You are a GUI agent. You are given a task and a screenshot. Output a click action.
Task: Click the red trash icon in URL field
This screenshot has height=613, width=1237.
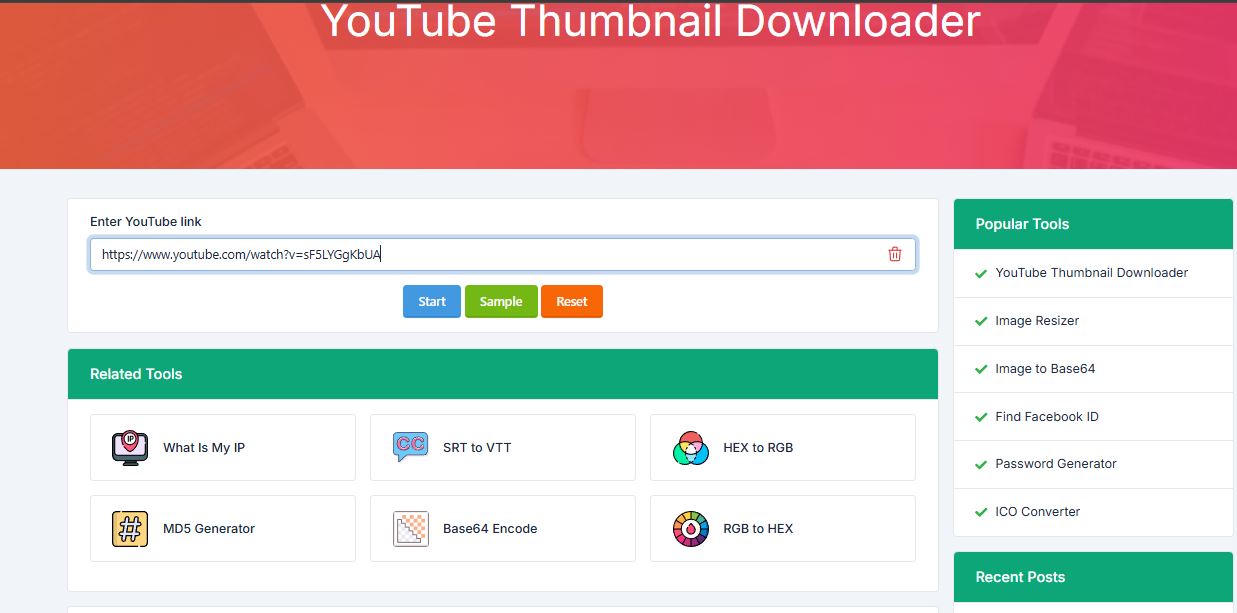tap(895, 254)
